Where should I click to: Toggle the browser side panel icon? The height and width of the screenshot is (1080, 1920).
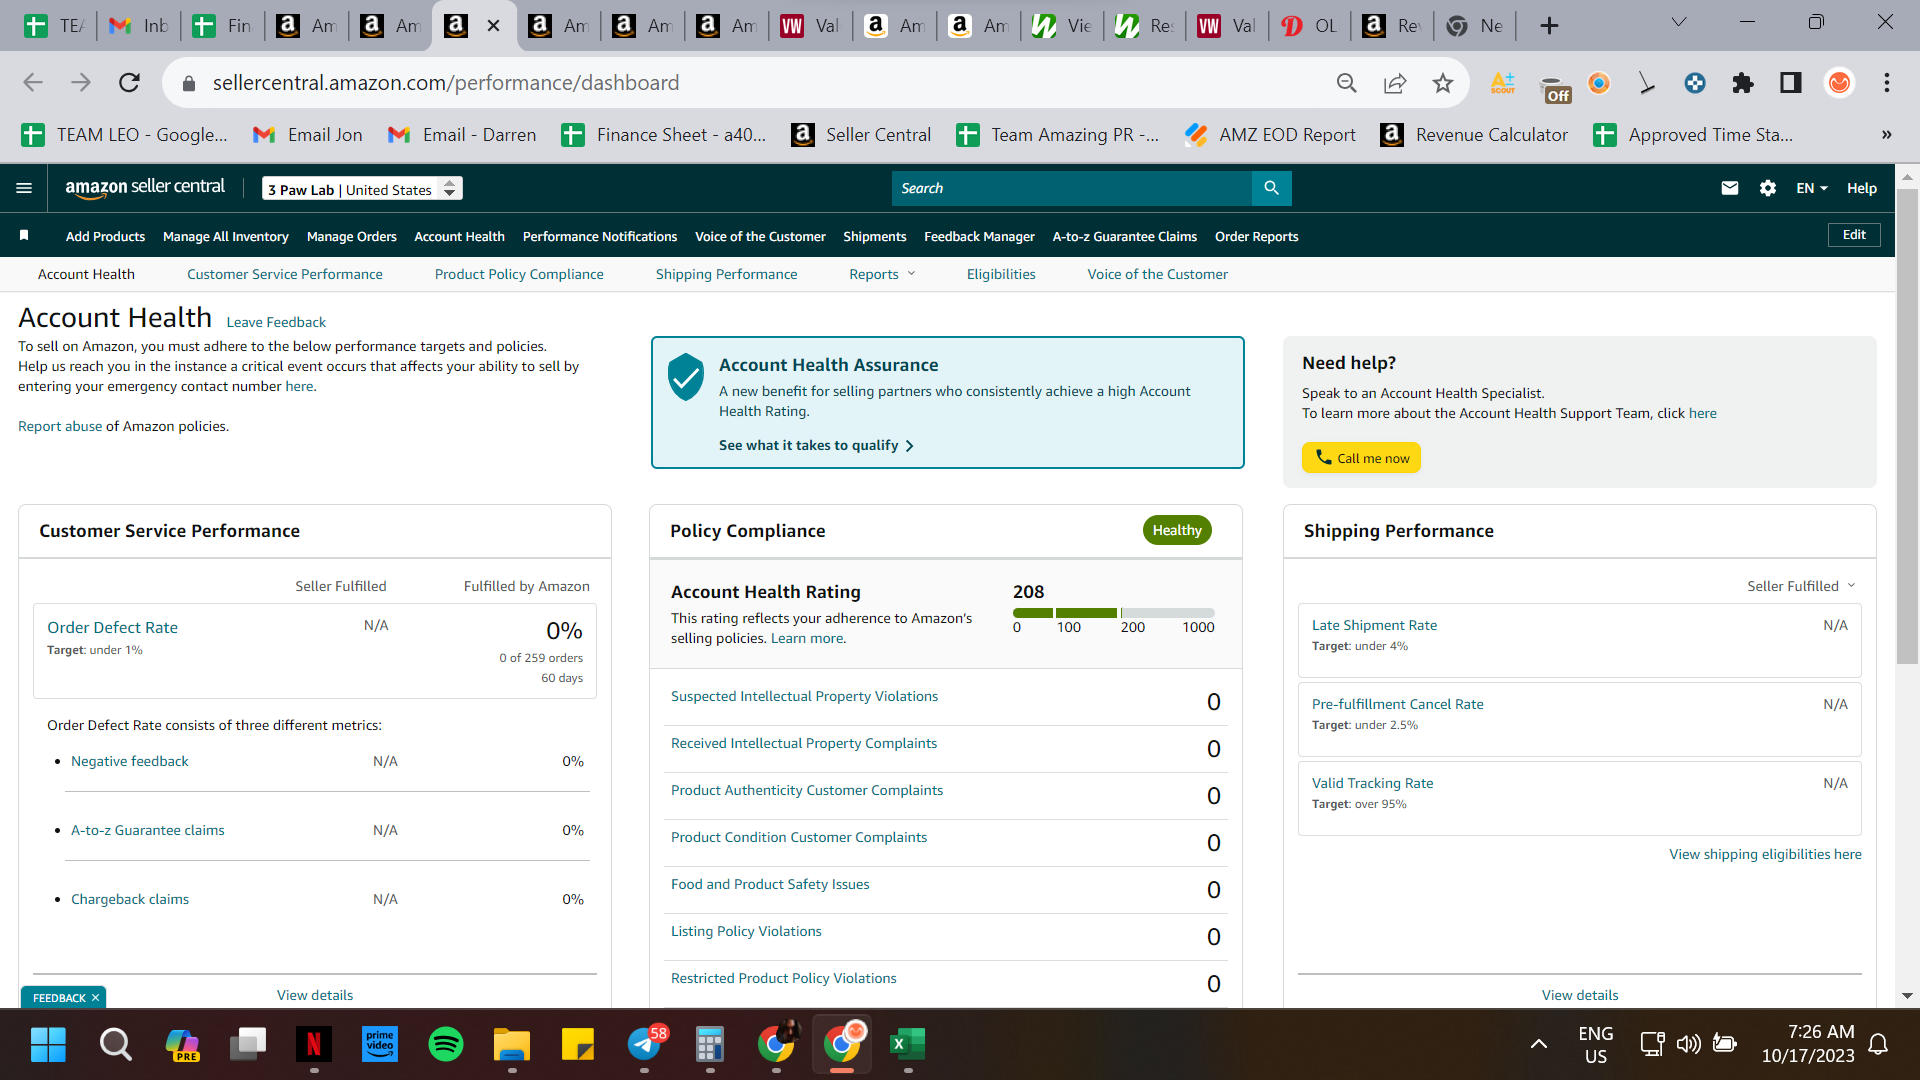[x=1791, y=83]
